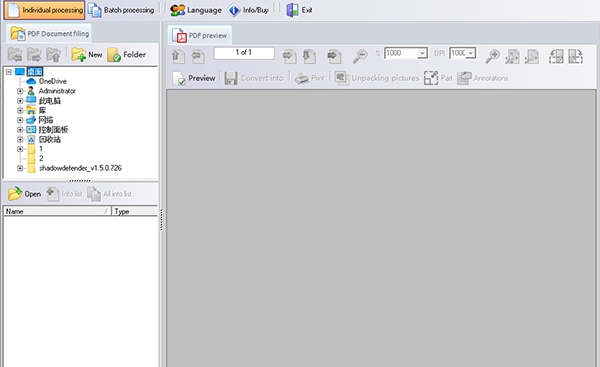This screenshot has width=600, height=367.
Task: Select folder 2 in tree
Action: pos(41,158)
